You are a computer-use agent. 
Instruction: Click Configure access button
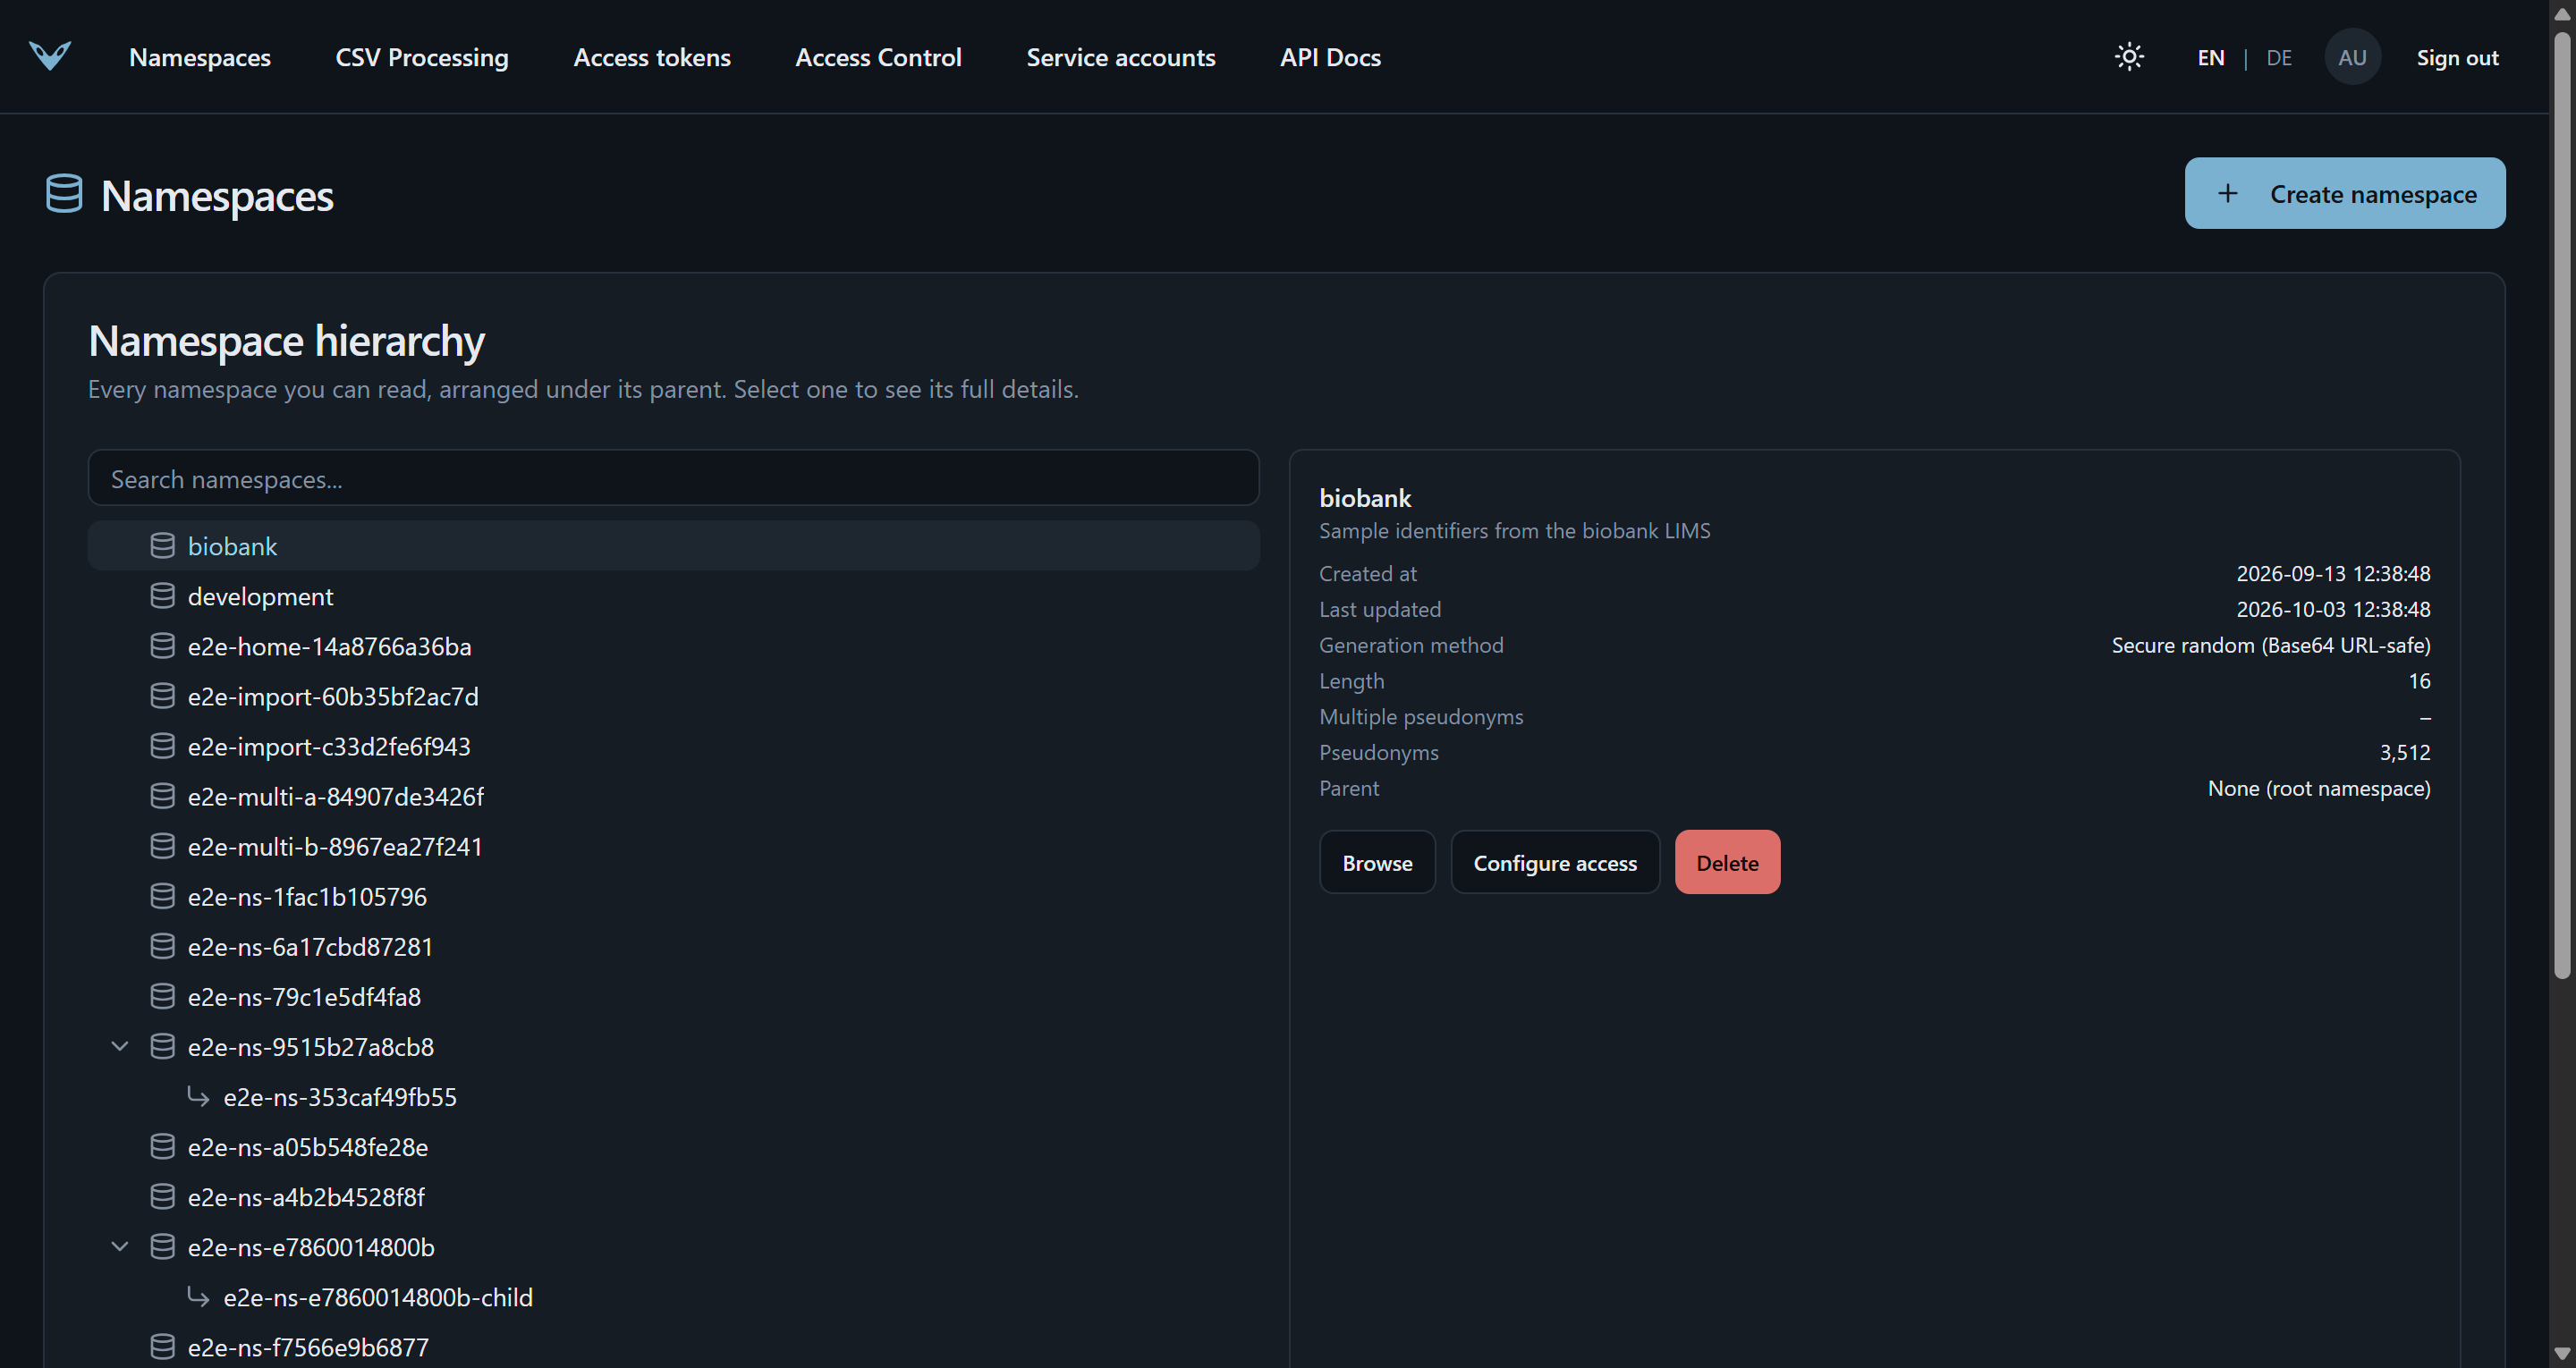point(1555,862)
